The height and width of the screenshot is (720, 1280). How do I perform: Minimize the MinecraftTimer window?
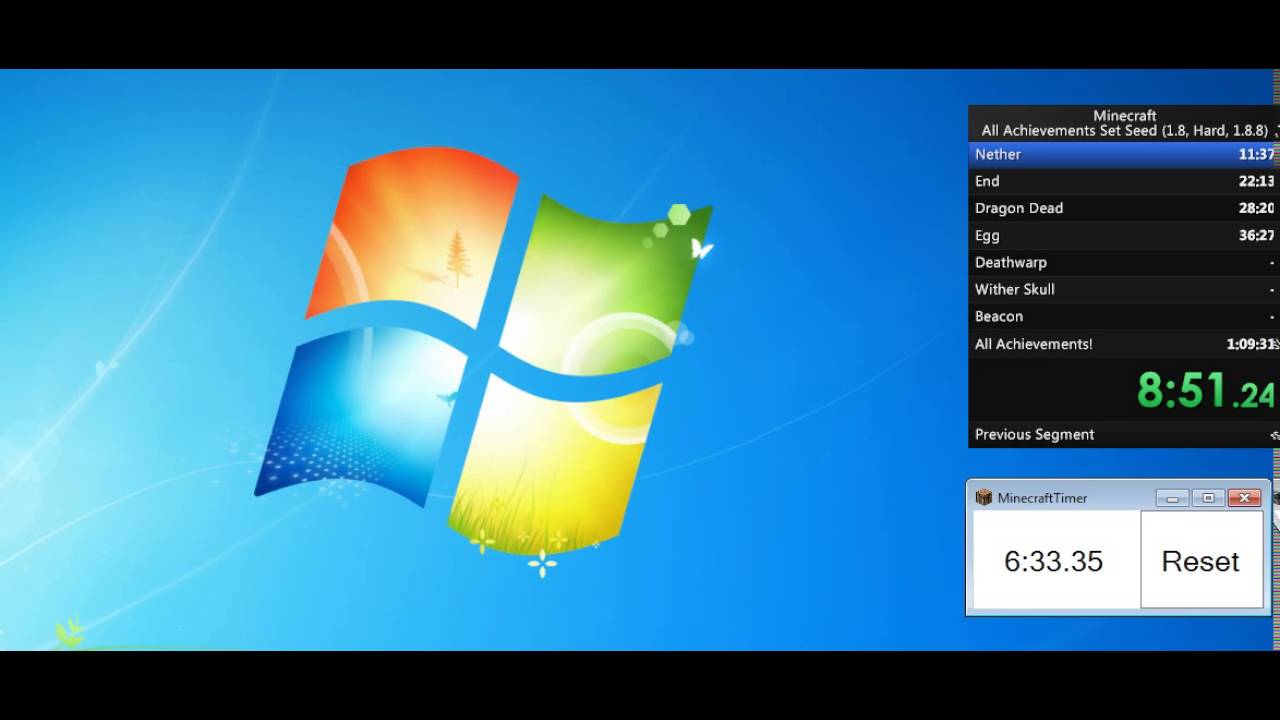[1172, 497]
